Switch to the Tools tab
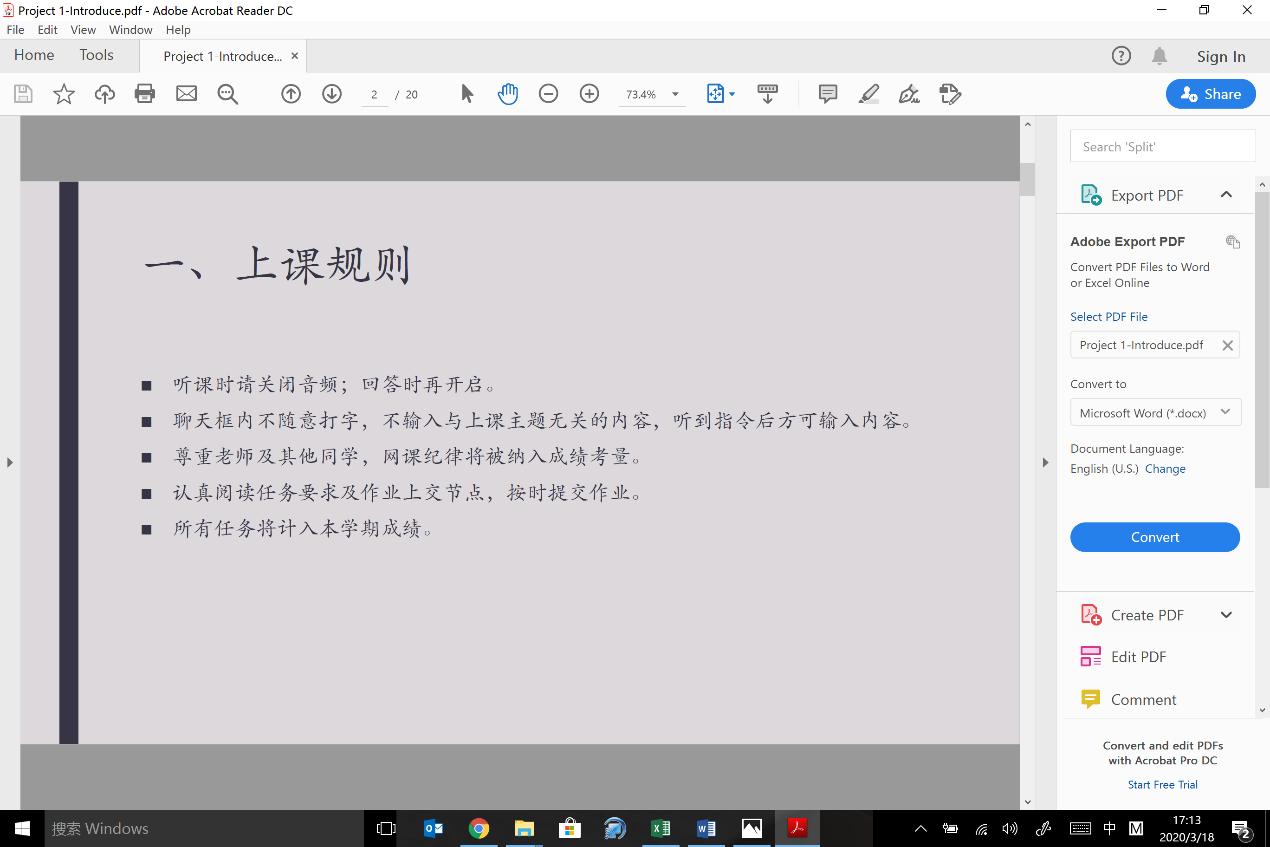The height and width of the screenshot is (847, 1270). point(96,55)
